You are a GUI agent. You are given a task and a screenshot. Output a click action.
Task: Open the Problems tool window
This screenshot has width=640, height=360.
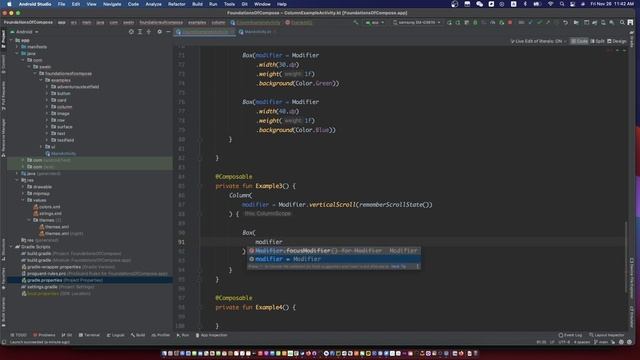pyautogui.click(x=44, y=335)
